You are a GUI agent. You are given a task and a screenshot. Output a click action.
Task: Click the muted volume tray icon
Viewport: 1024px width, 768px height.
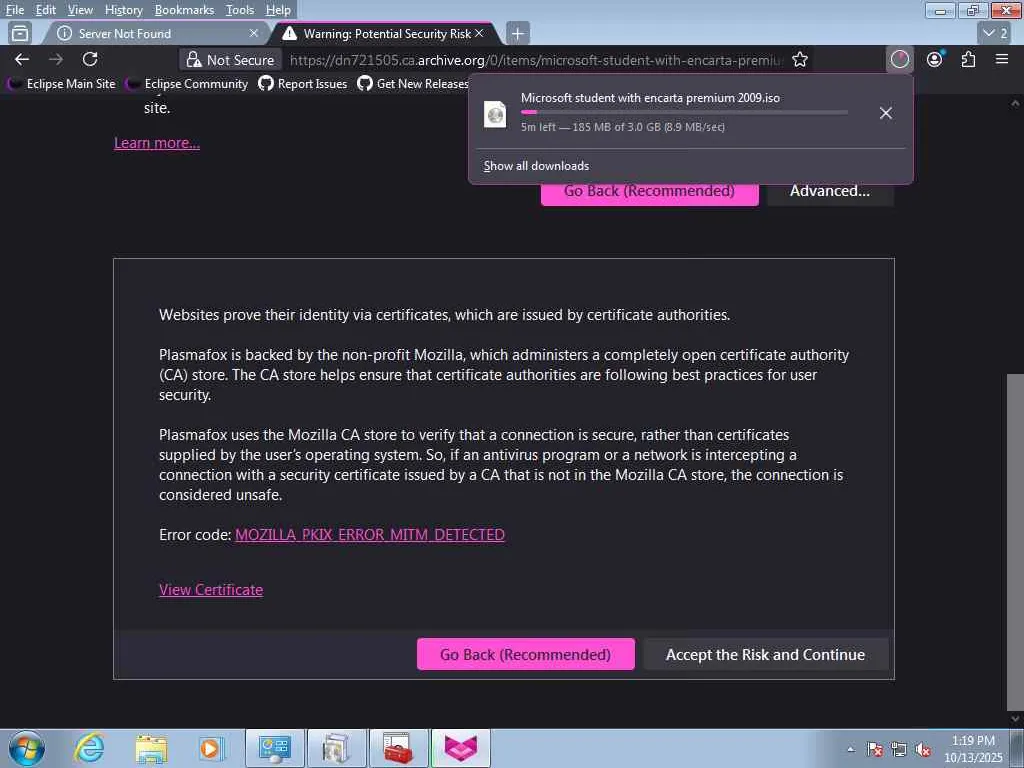923,750
